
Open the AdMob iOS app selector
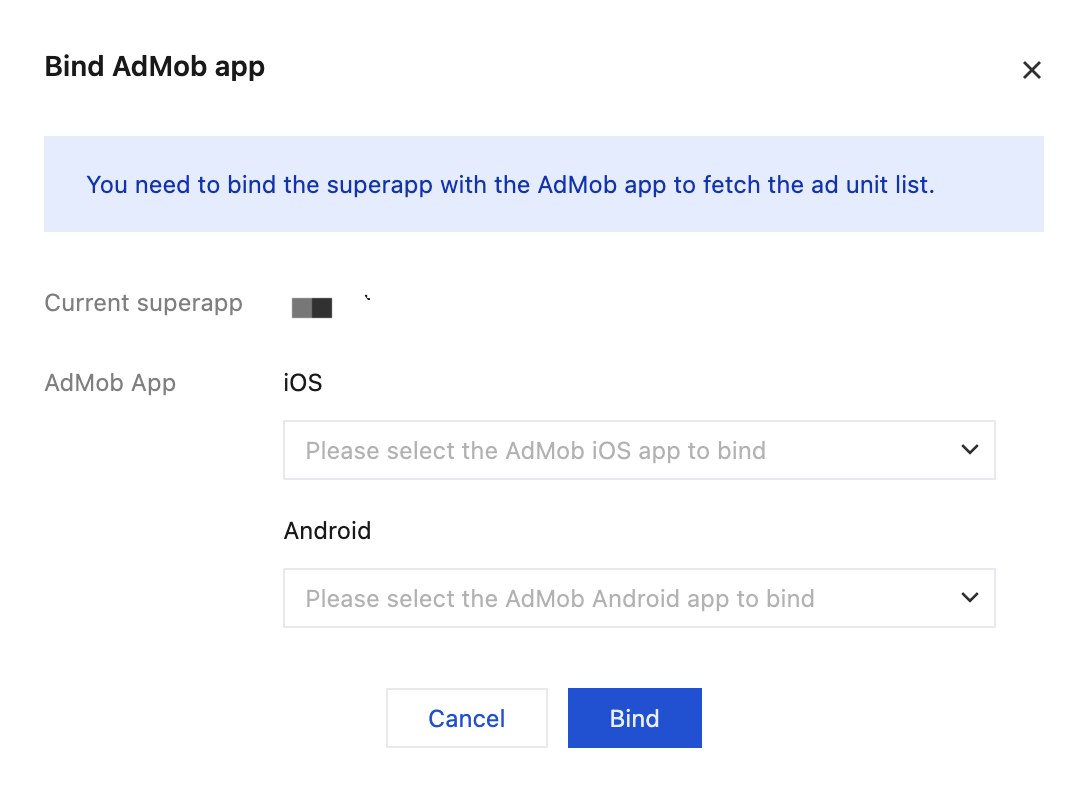pyautogui.click(x=639, y=450)
